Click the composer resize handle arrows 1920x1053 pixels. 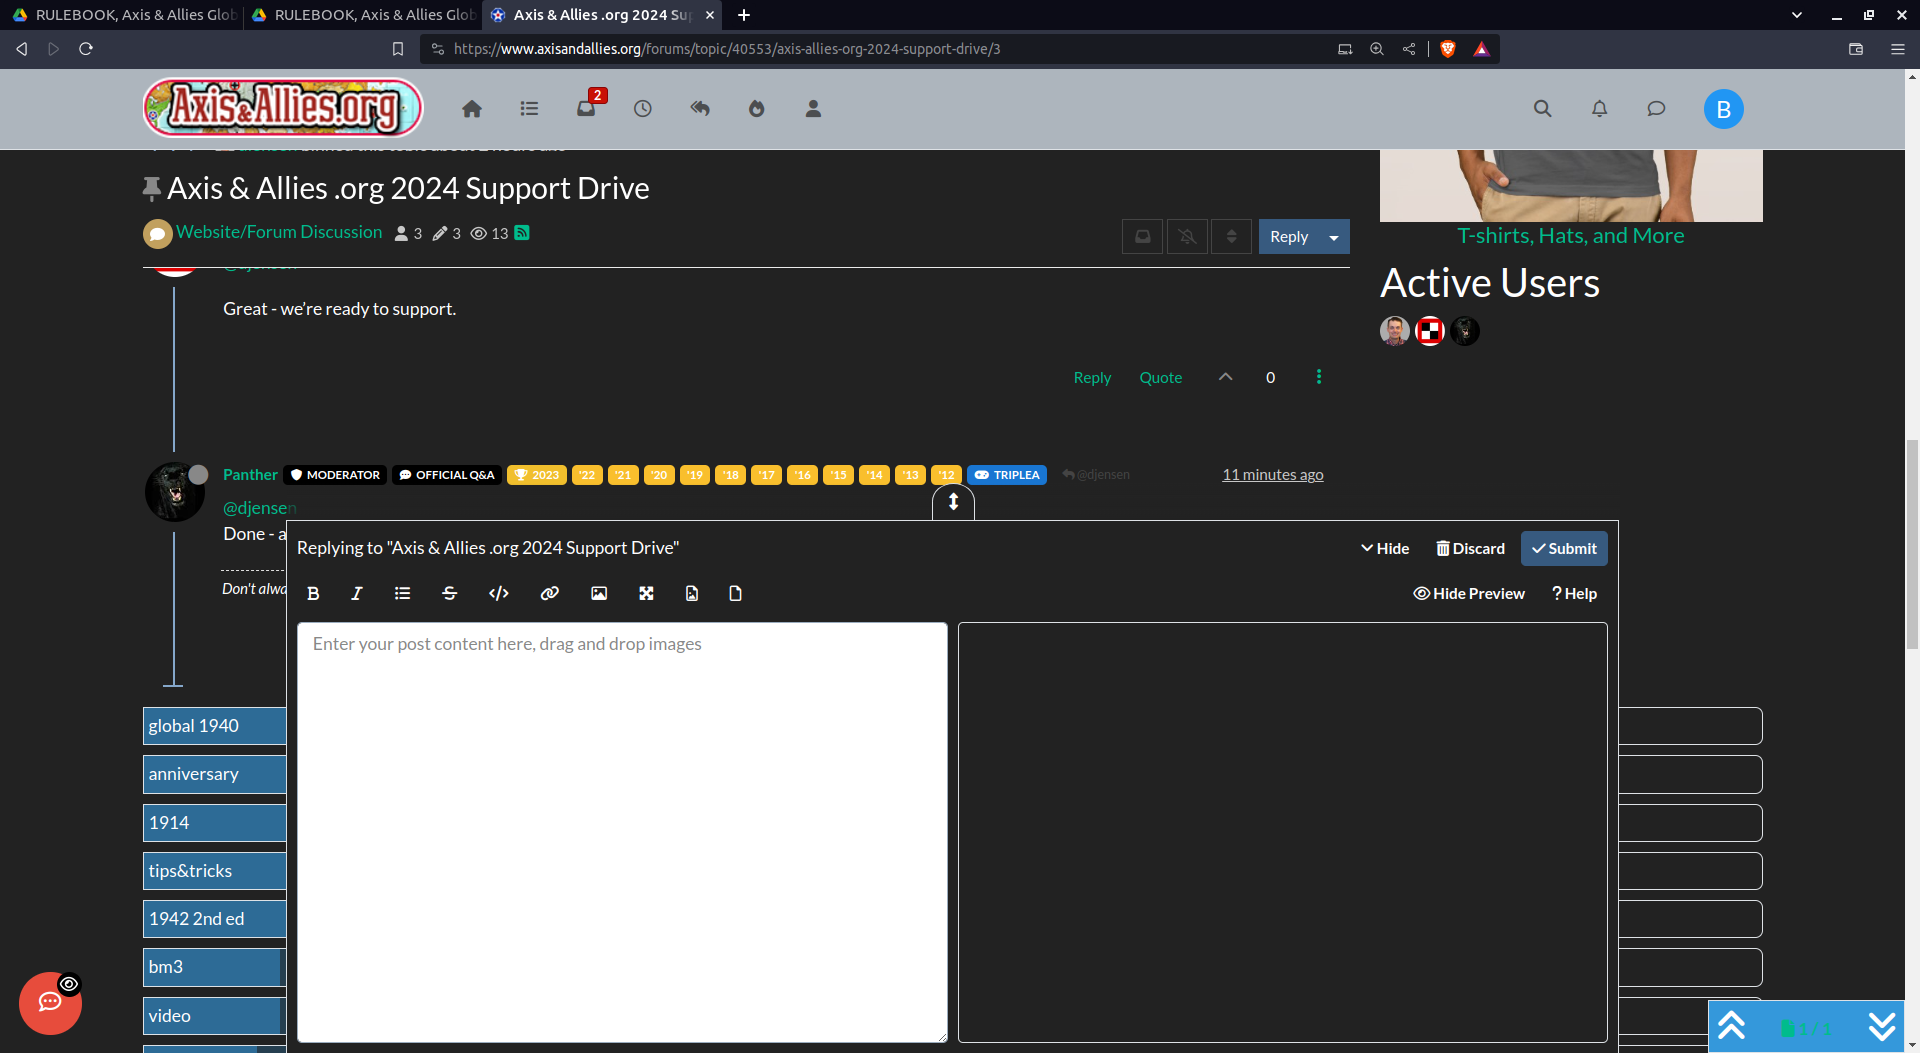click(954, 502)
